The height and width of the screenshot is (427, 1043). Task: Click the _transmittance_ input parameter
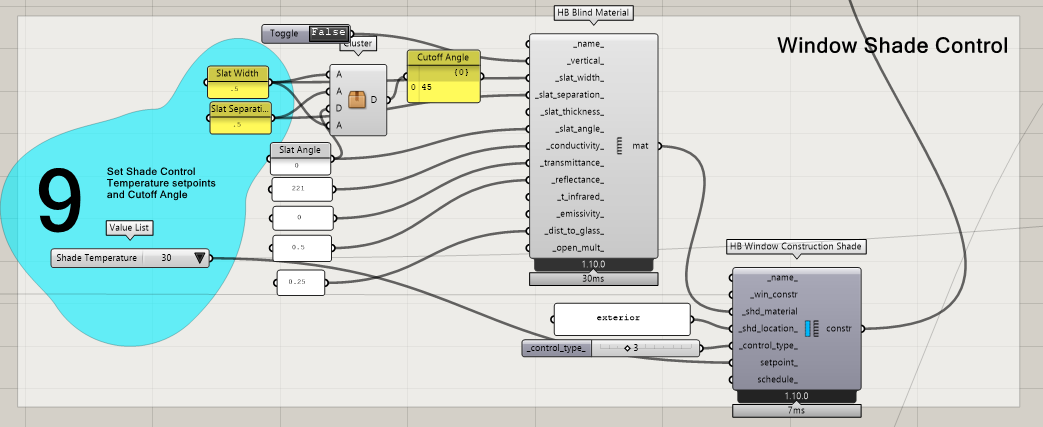coord(573,163)
